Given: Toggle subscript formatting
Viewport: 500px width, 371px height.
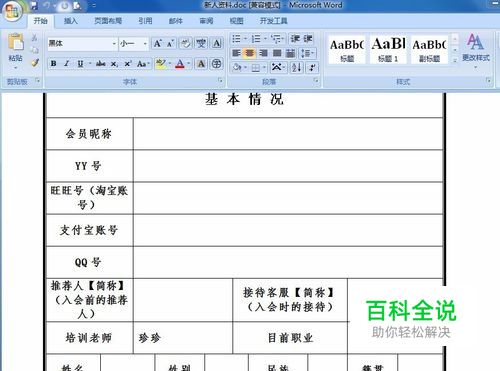Looking at the screenshot, I should pyautogui.click(x=114, y=64).
